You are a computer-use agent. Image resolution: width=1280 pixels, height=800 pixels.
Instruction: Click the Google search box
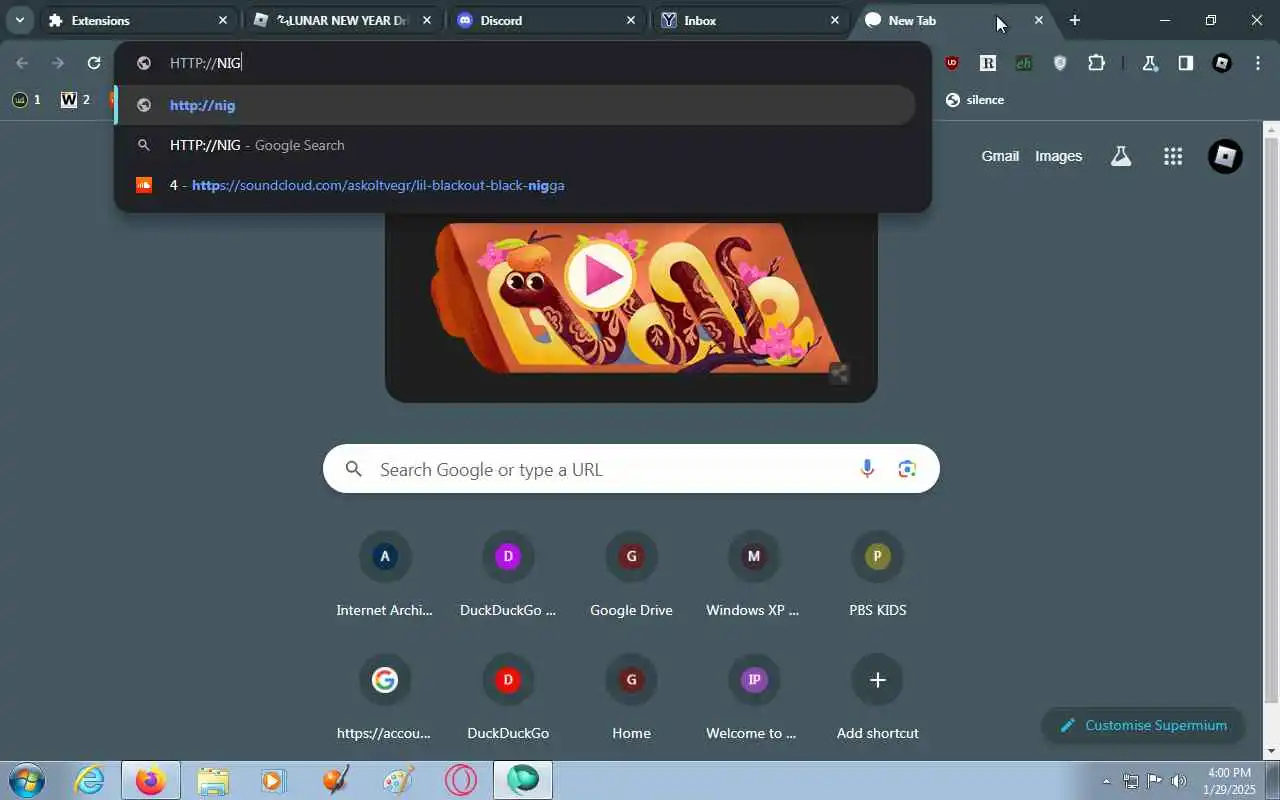[631, 469]
